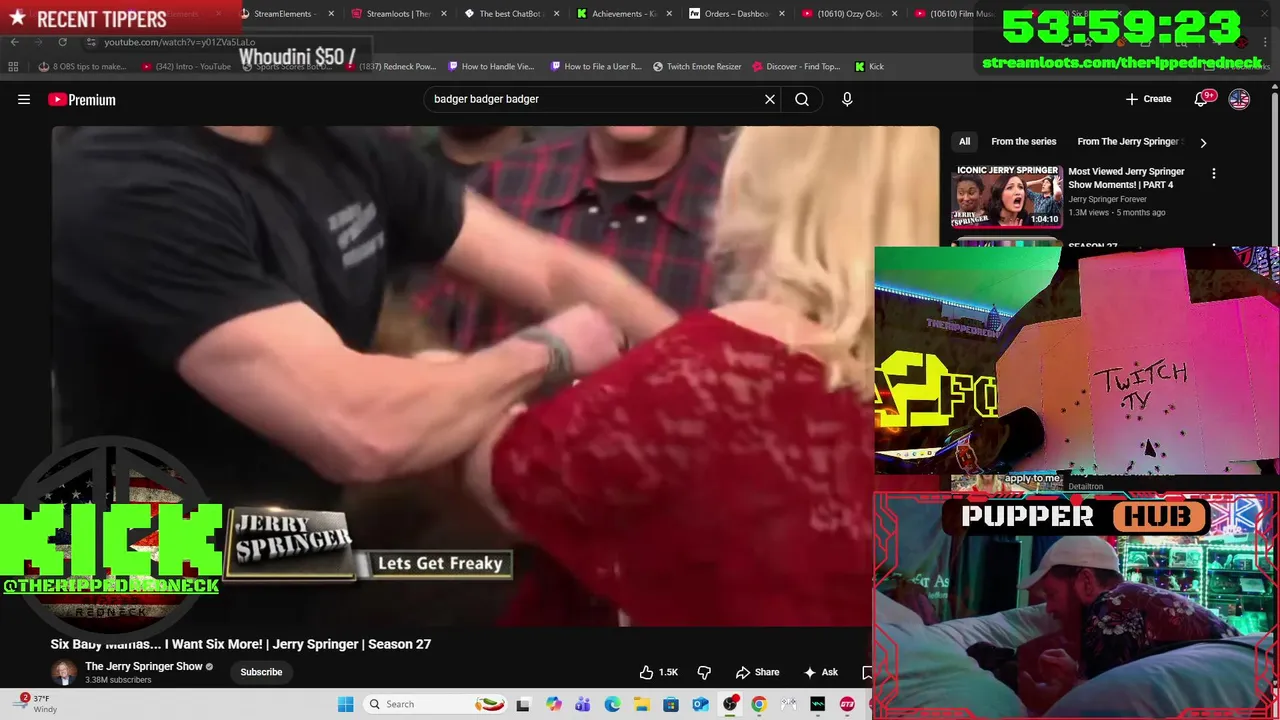Screen dimensions: 1280x720
Task: Subscribe to The Jerry Springer Show
Action: click(261, 672)
